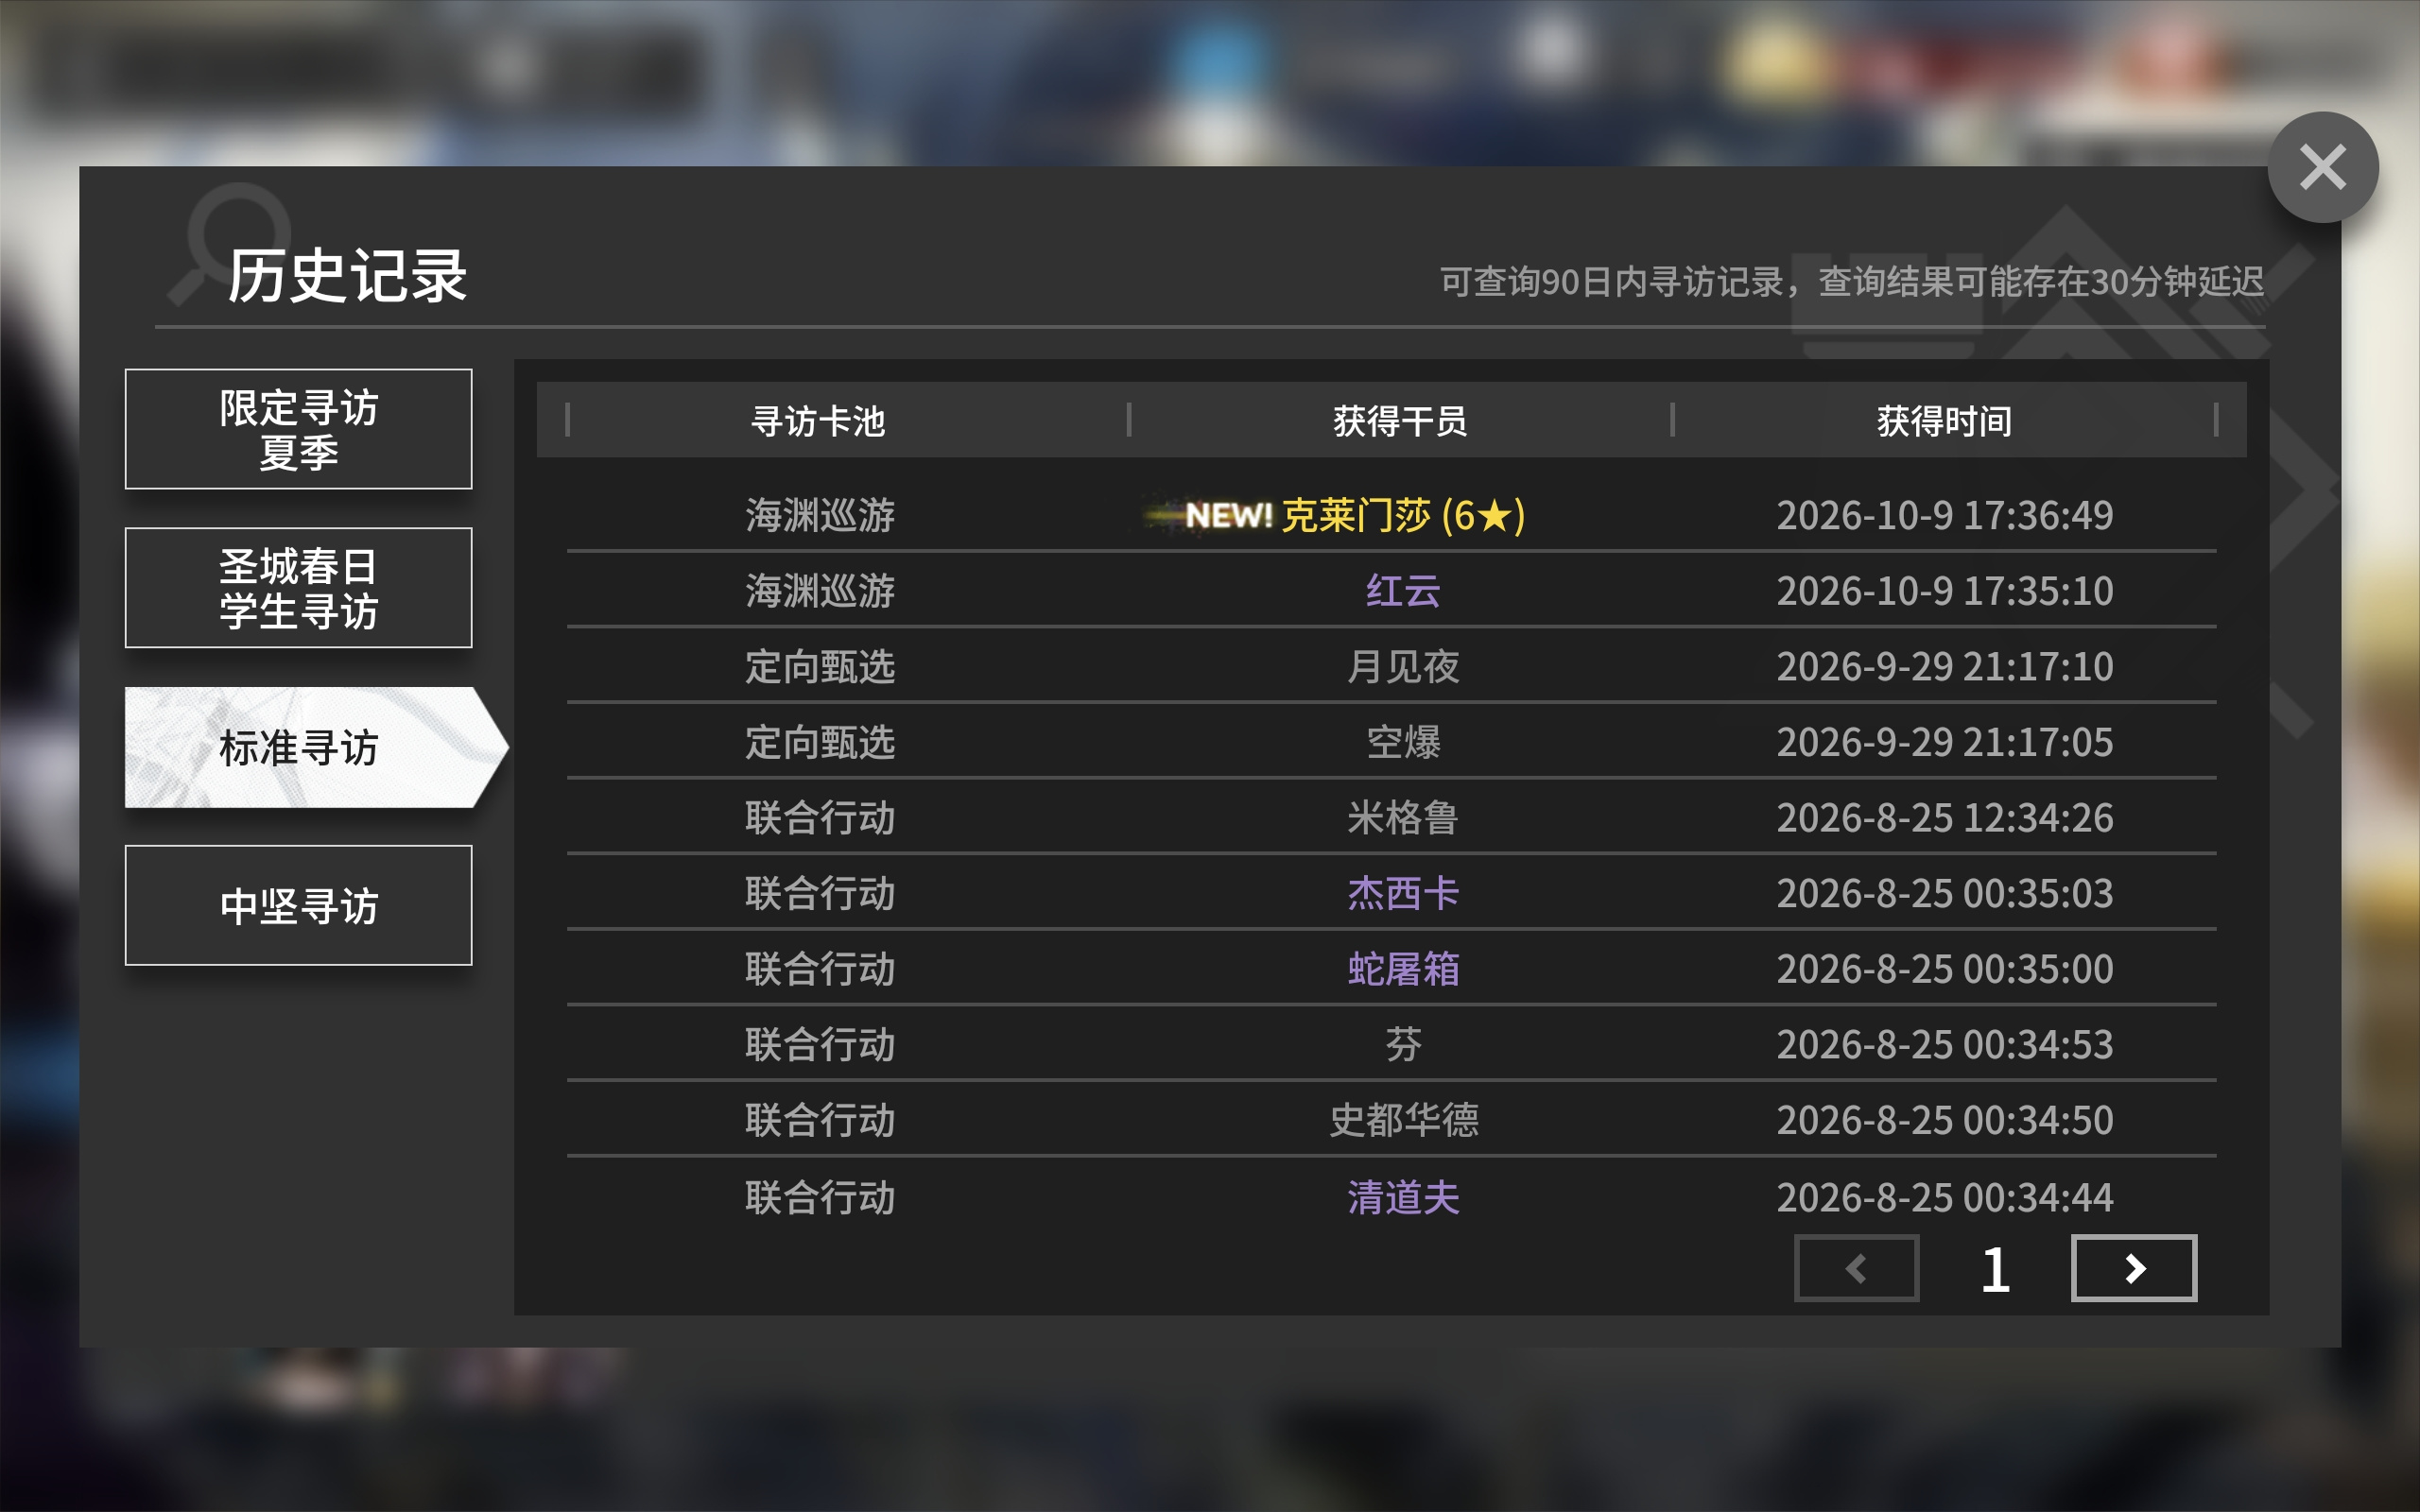
Task: Select the 标准寻访 tab
Action: tap(316, 747)
